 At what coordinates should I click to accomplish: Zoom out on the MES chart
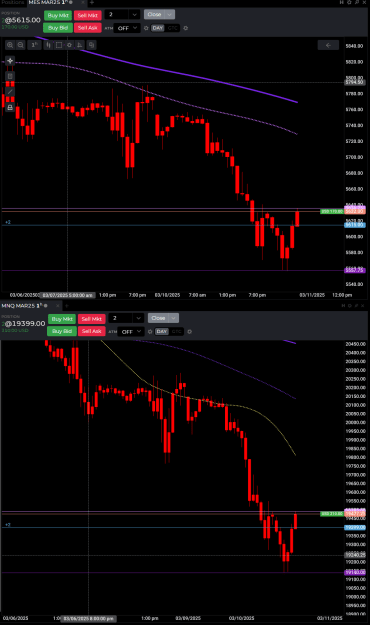tap(21, 45)
